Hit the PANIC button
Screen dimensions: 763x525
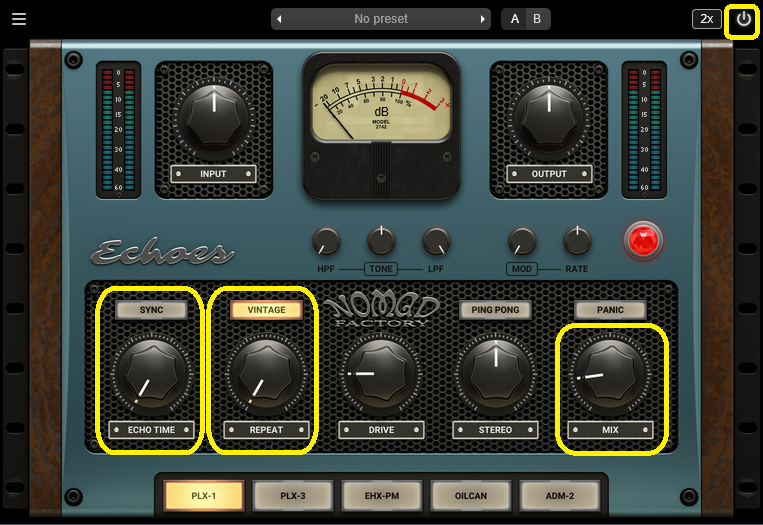point(610,310)
